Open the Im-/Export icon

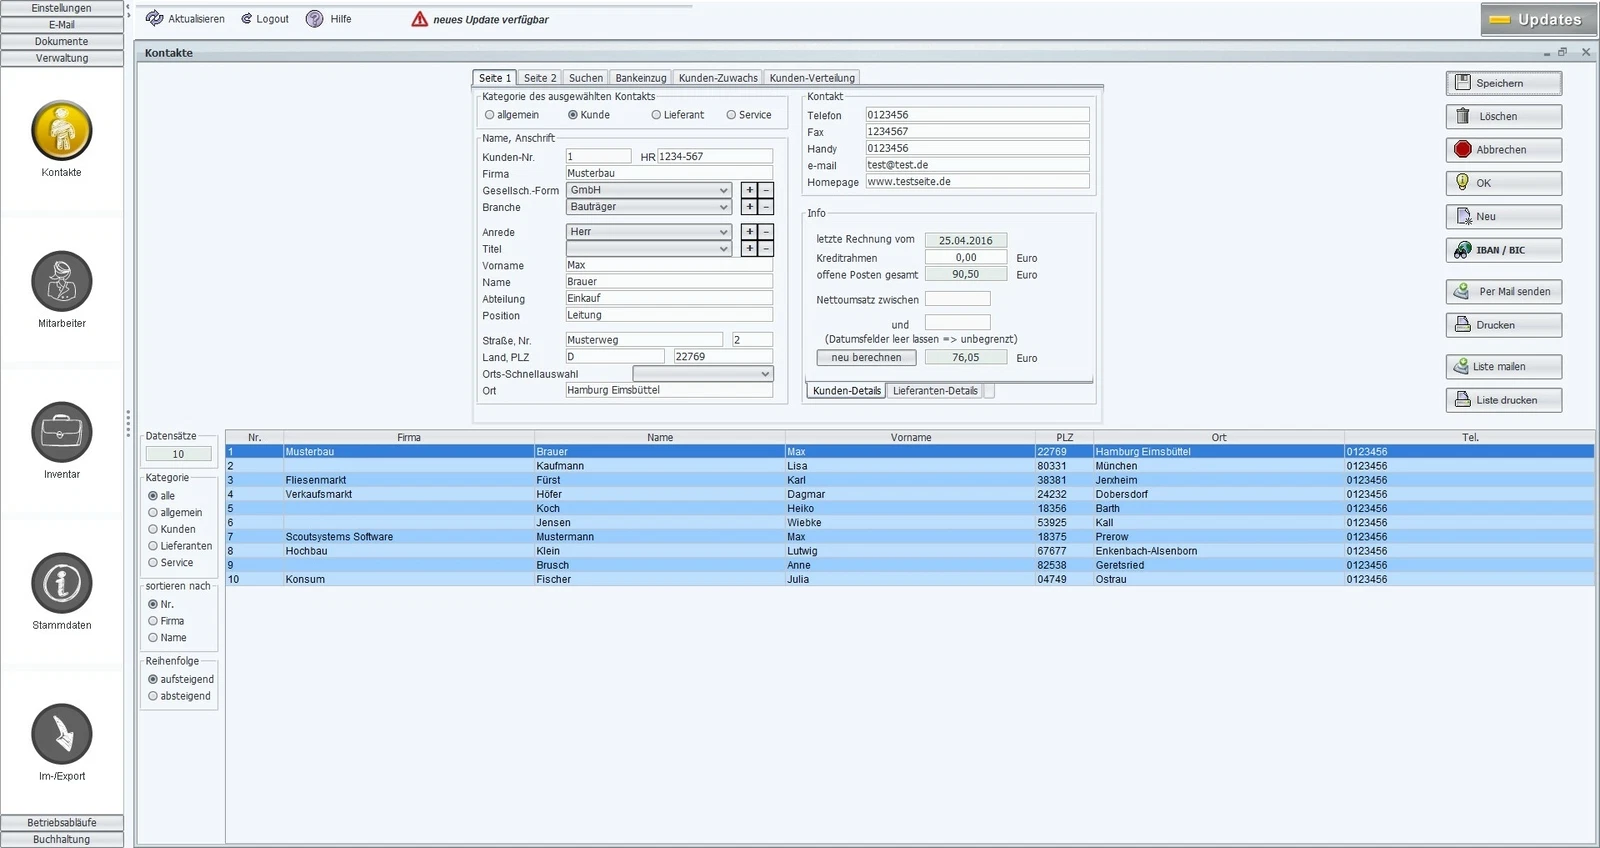point(62,734)
